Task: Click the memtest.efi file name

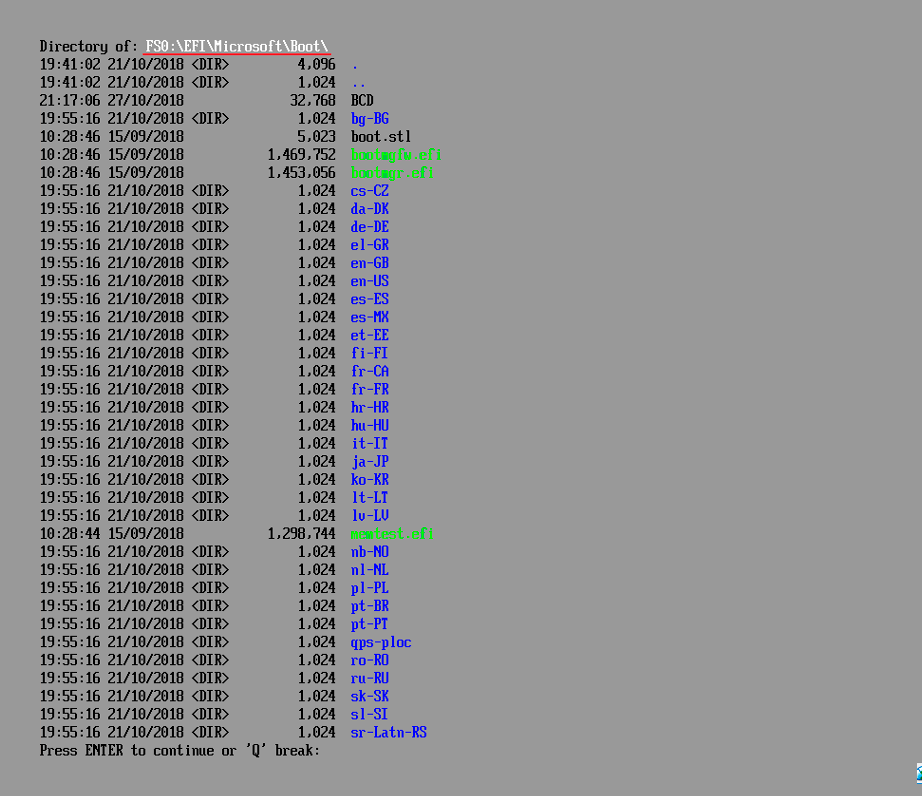Action: tap(392, 534)
